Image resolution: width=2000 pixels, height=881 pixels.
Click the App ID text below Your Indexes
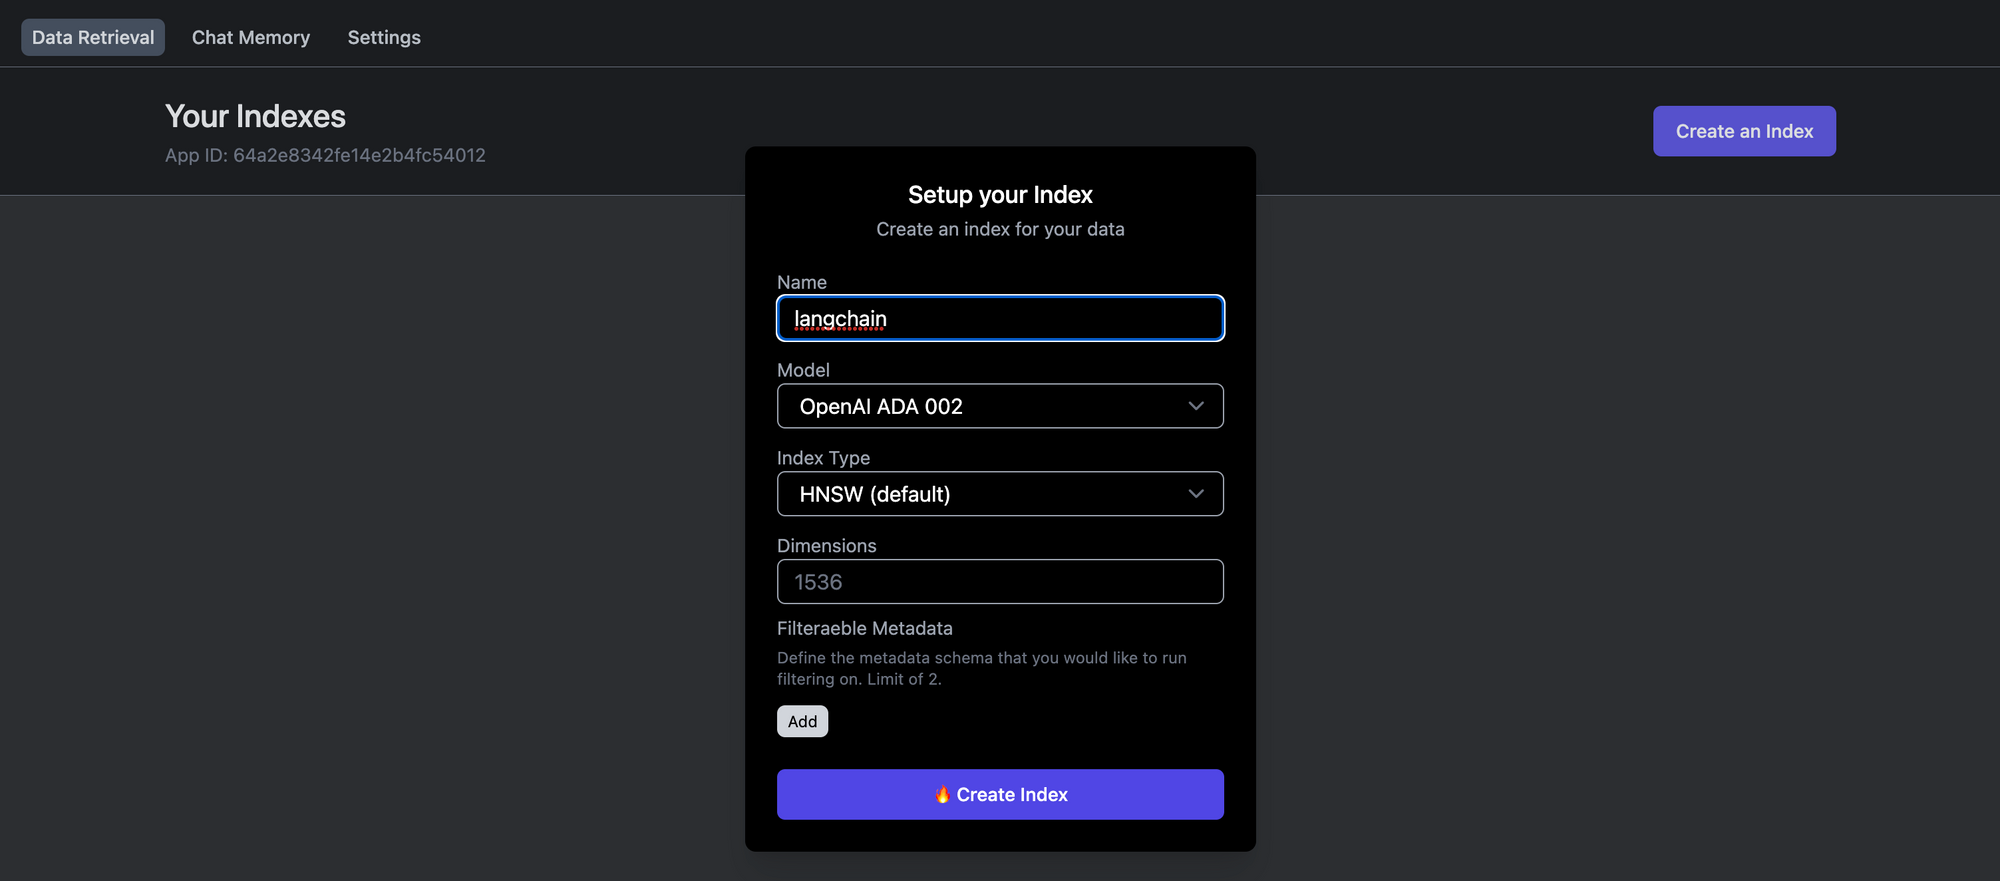(325, 155)
